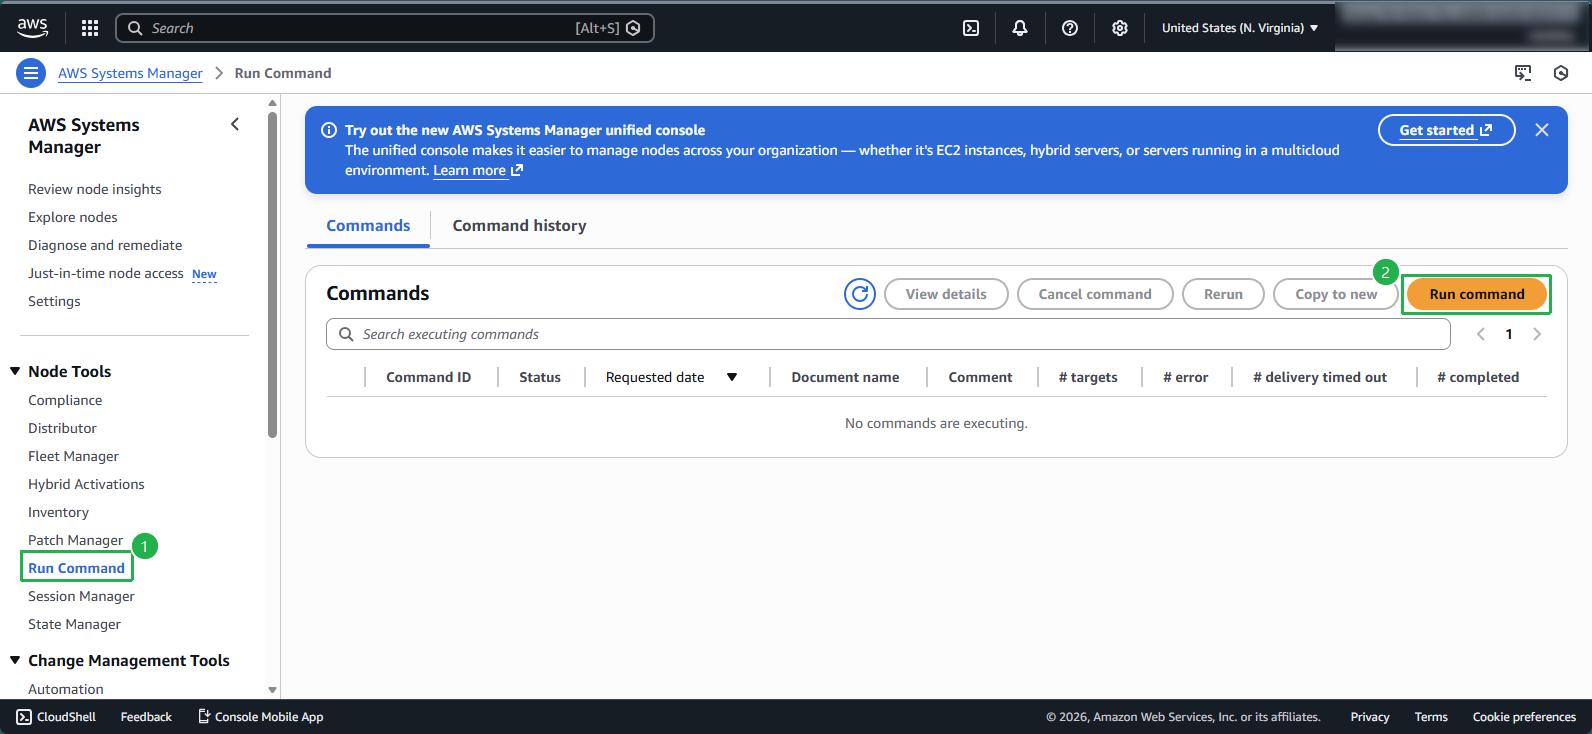Open Just-in-time node access

coord(106,273)
